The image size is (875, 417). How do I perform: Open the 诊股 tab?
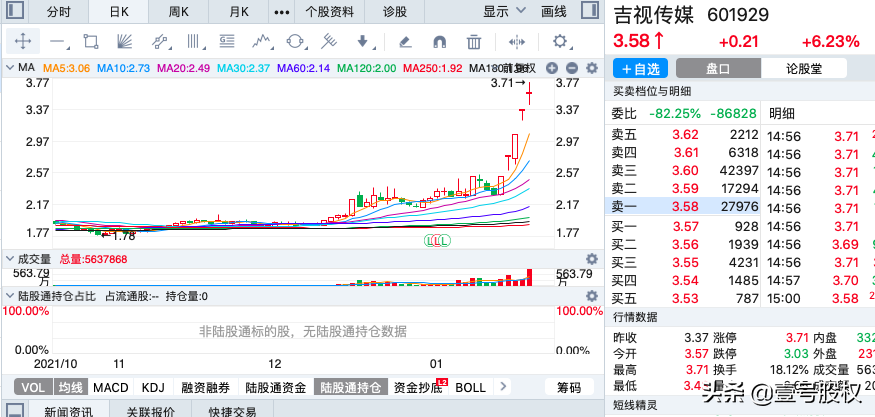(395, 11)
